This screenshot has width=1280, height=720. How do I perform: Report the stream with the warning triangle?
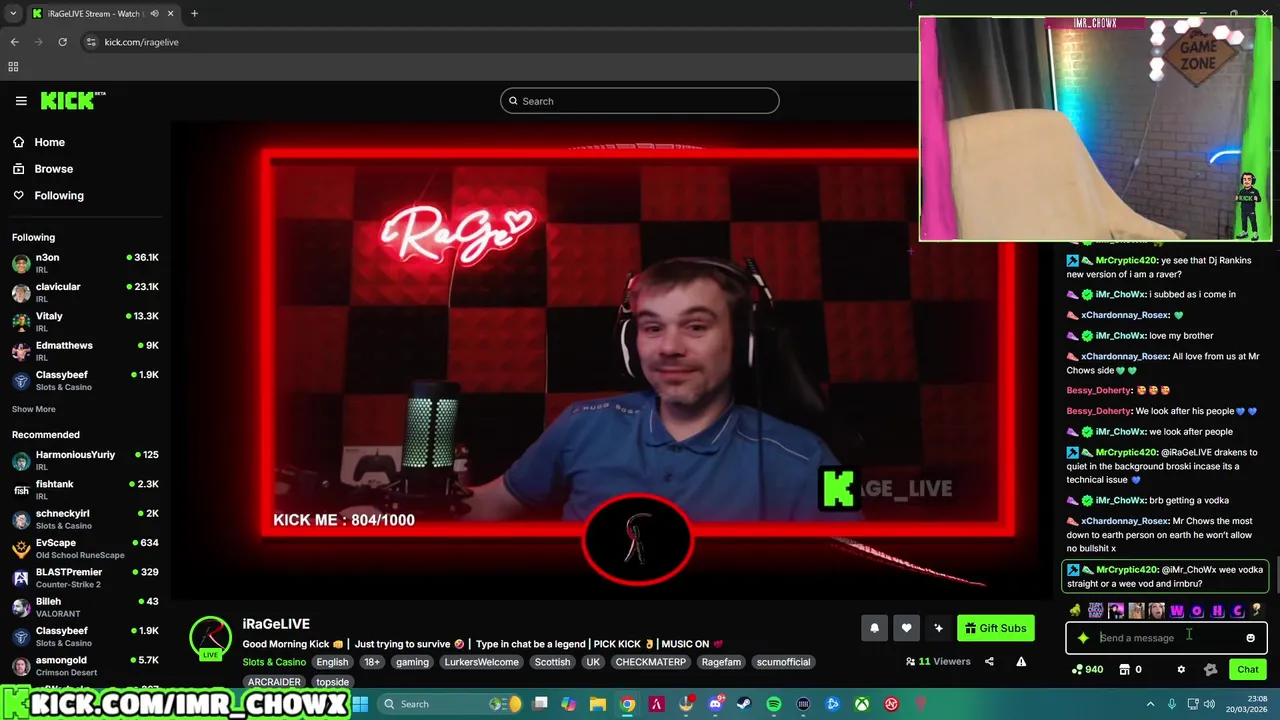pyautogui.click(x=1021, y=661)
